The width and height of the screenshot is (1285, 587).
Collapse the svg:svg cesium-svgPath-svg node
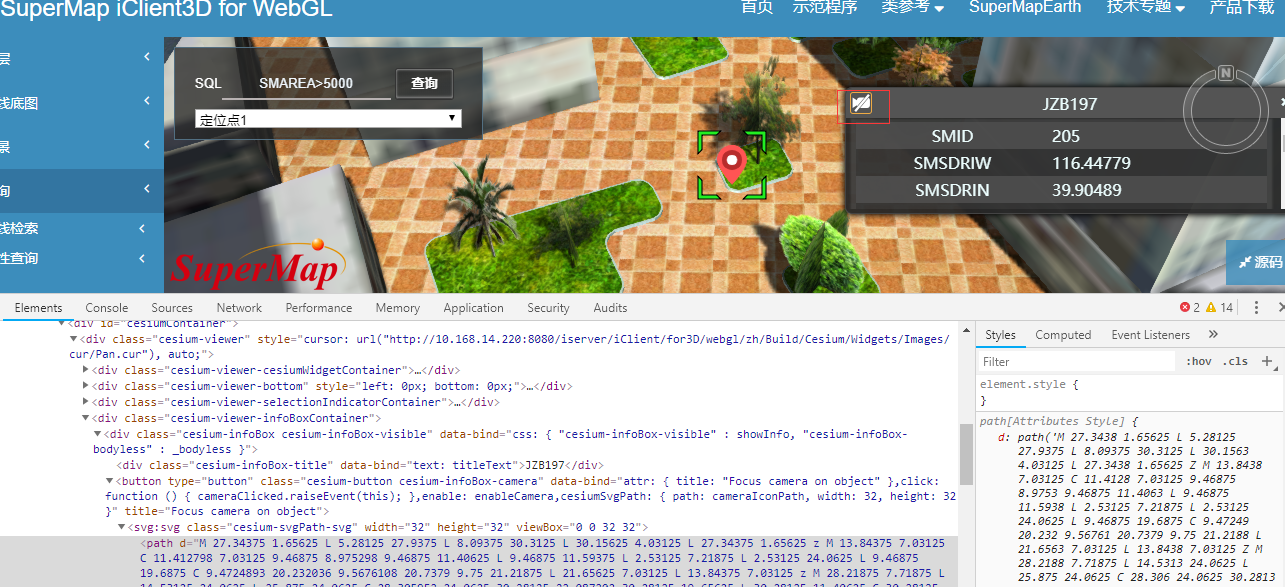tap(121, 527)
